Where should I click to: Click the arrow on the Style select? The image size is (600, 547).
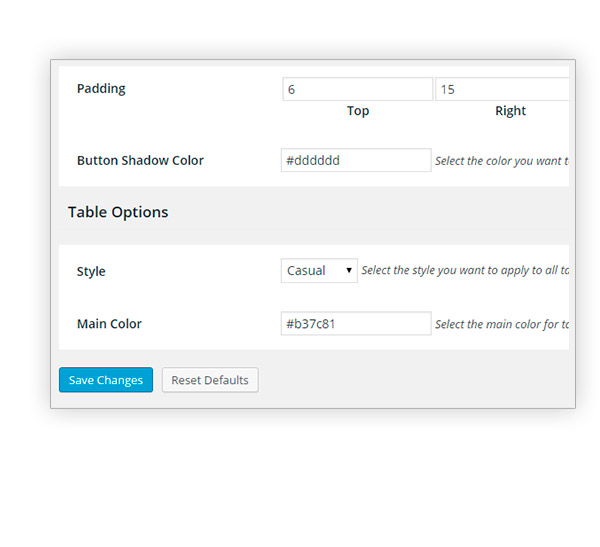349,270
